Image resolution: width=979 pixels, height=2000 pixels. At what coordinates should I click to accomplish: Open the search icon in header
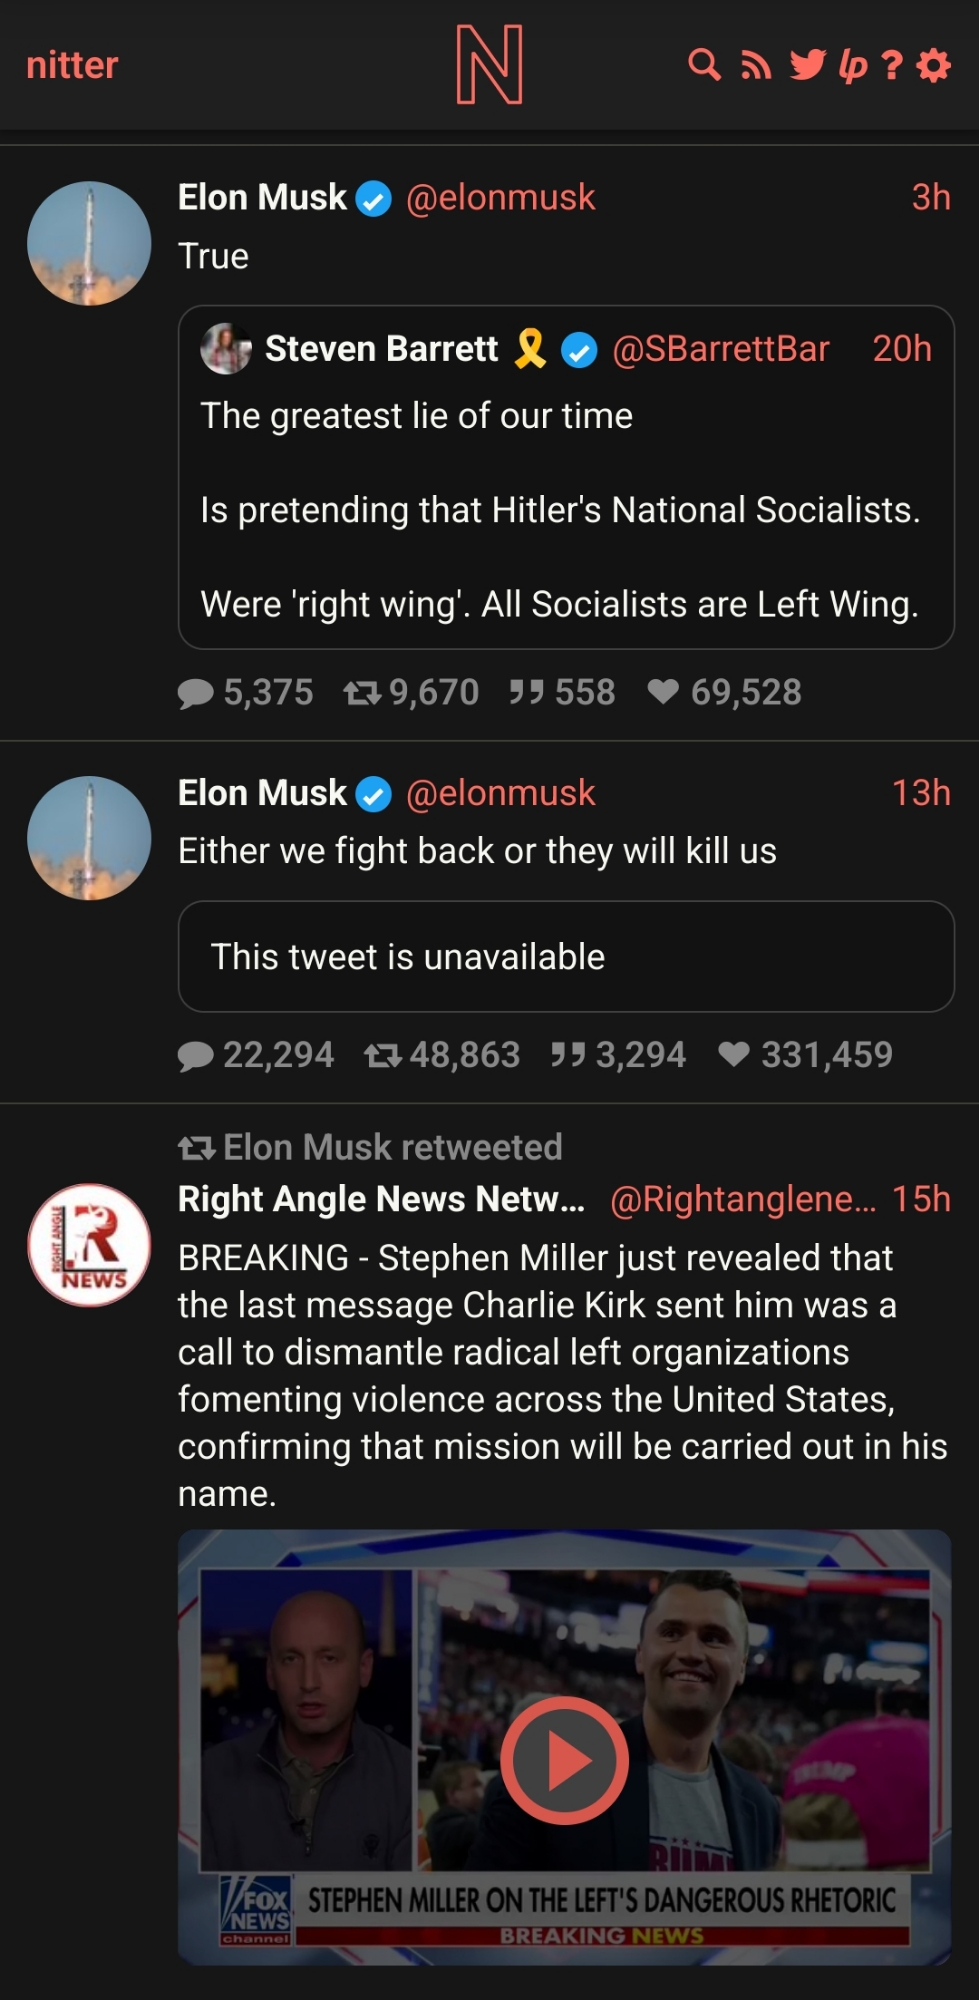click(x=704, y=65)
